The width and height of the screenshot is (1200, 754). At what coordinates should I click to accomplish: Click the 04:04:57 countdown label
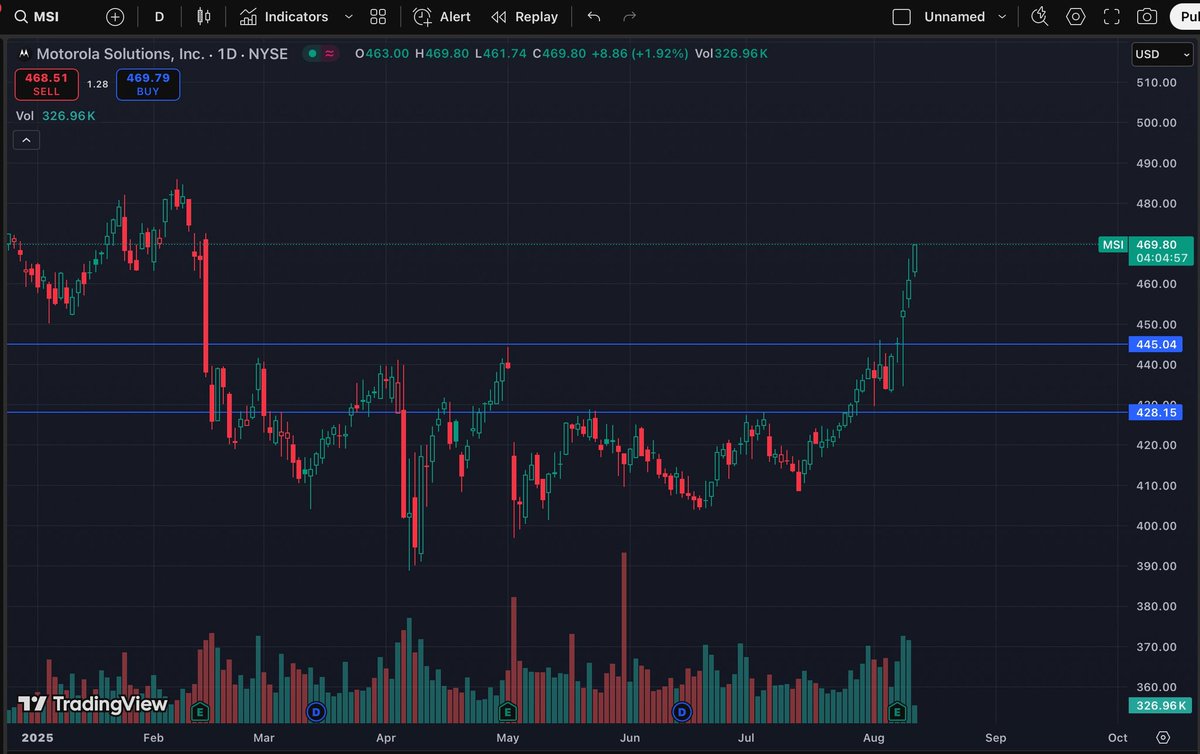click(1160, 258)
